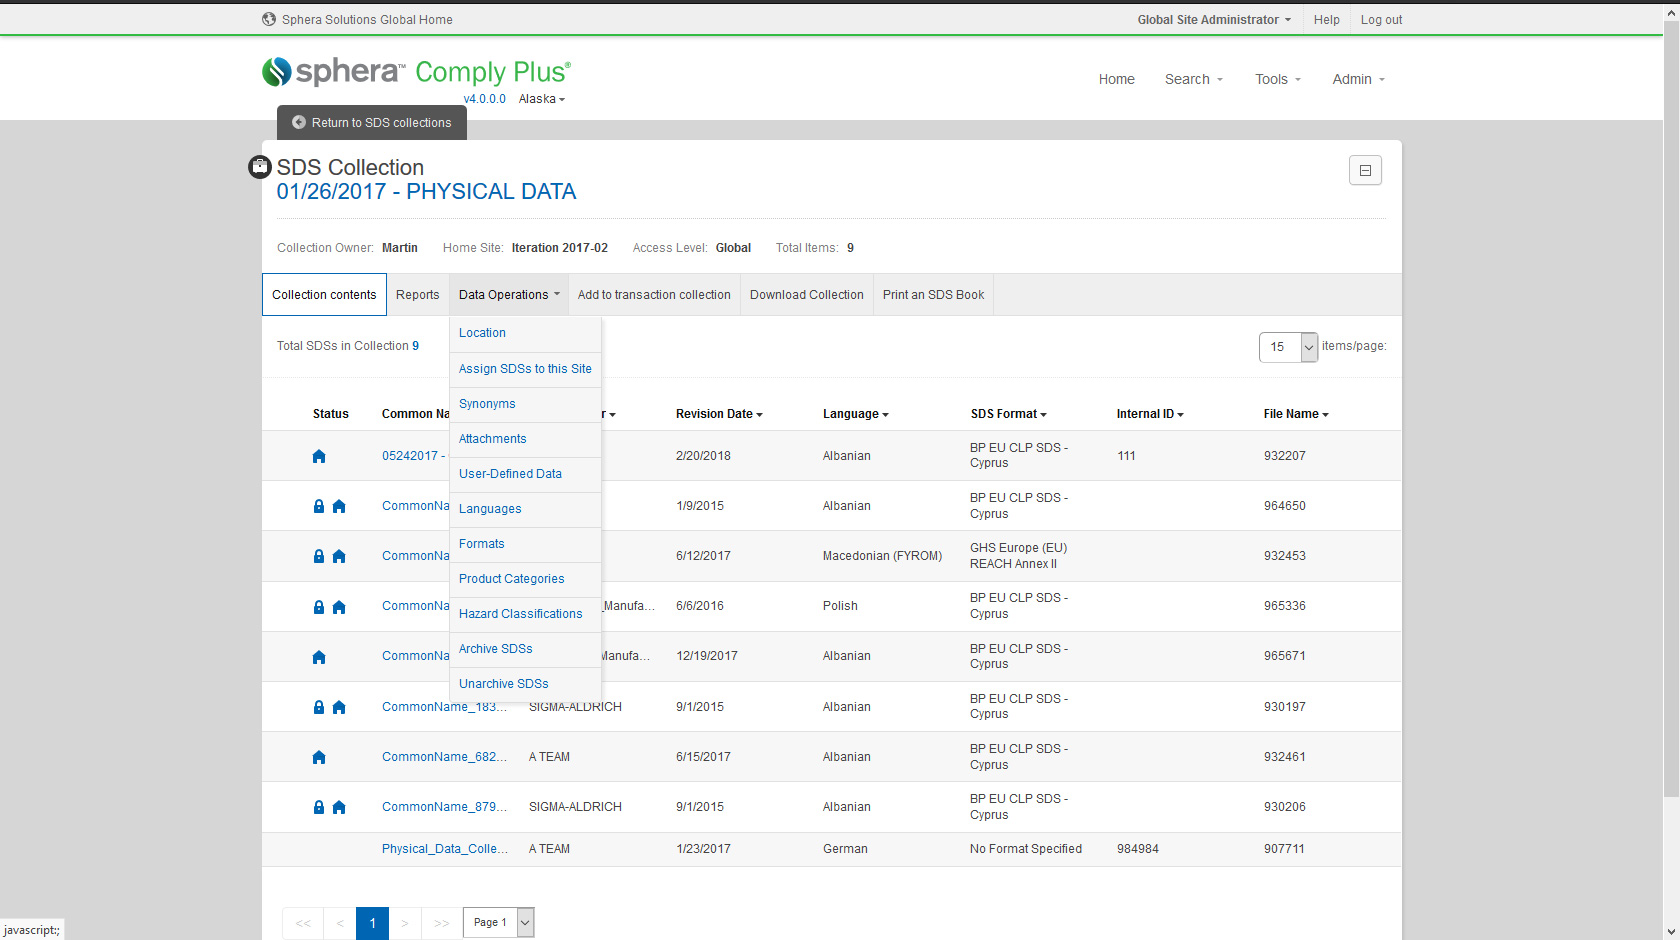
Task: Expand the Search menu
Action: [1194, 79]
